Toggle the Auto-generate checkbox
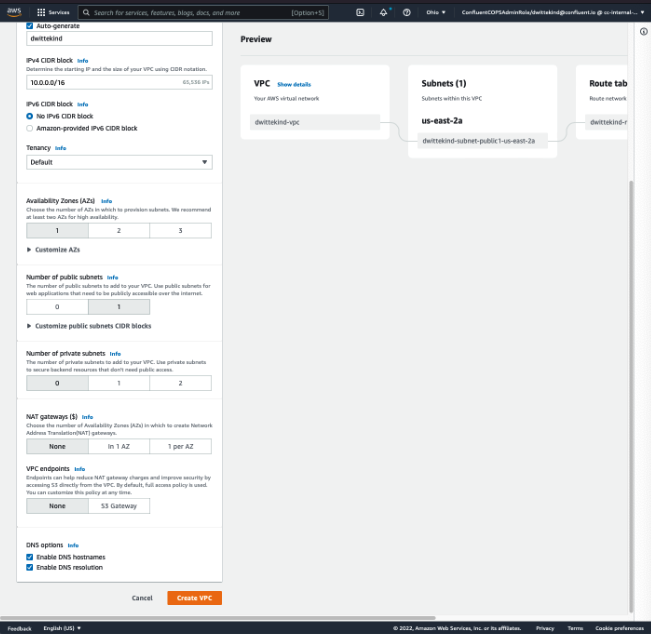Screen dimensions: 651x634 (x=29, y=26)
